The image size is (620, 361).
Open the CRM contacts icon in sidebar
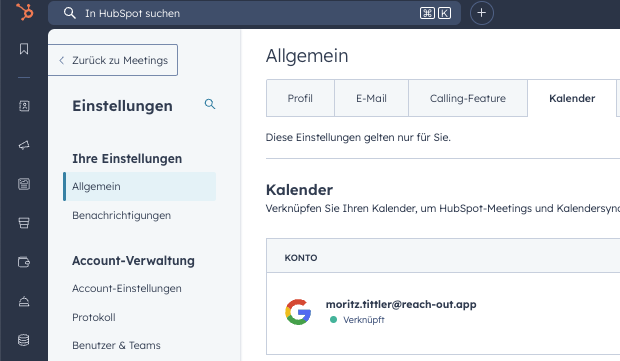(x=24, y=106)
